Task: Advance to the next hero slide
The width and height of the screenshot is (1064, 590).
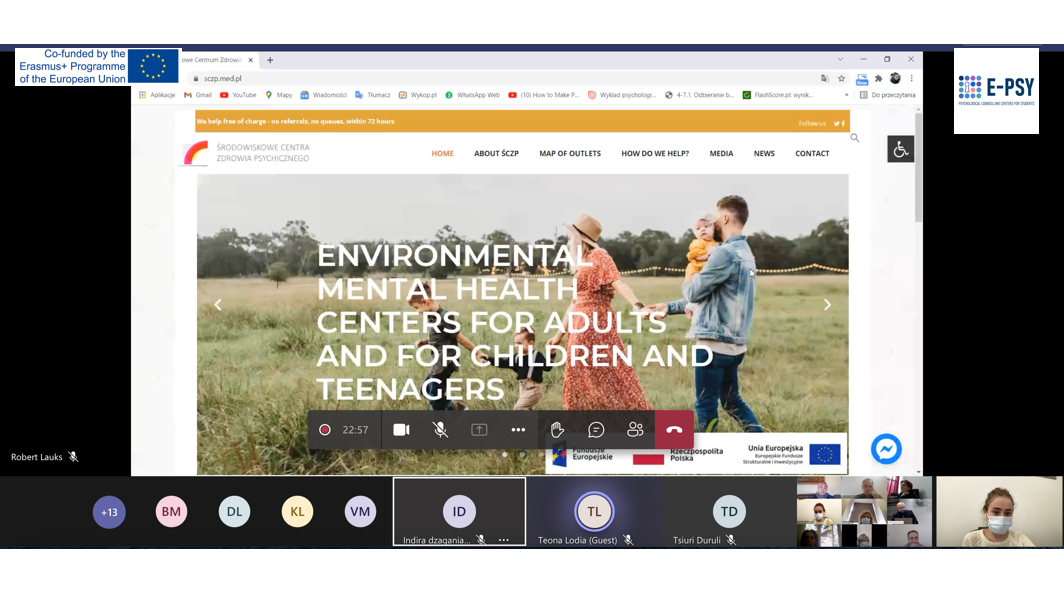Action: tap(827, 305)
